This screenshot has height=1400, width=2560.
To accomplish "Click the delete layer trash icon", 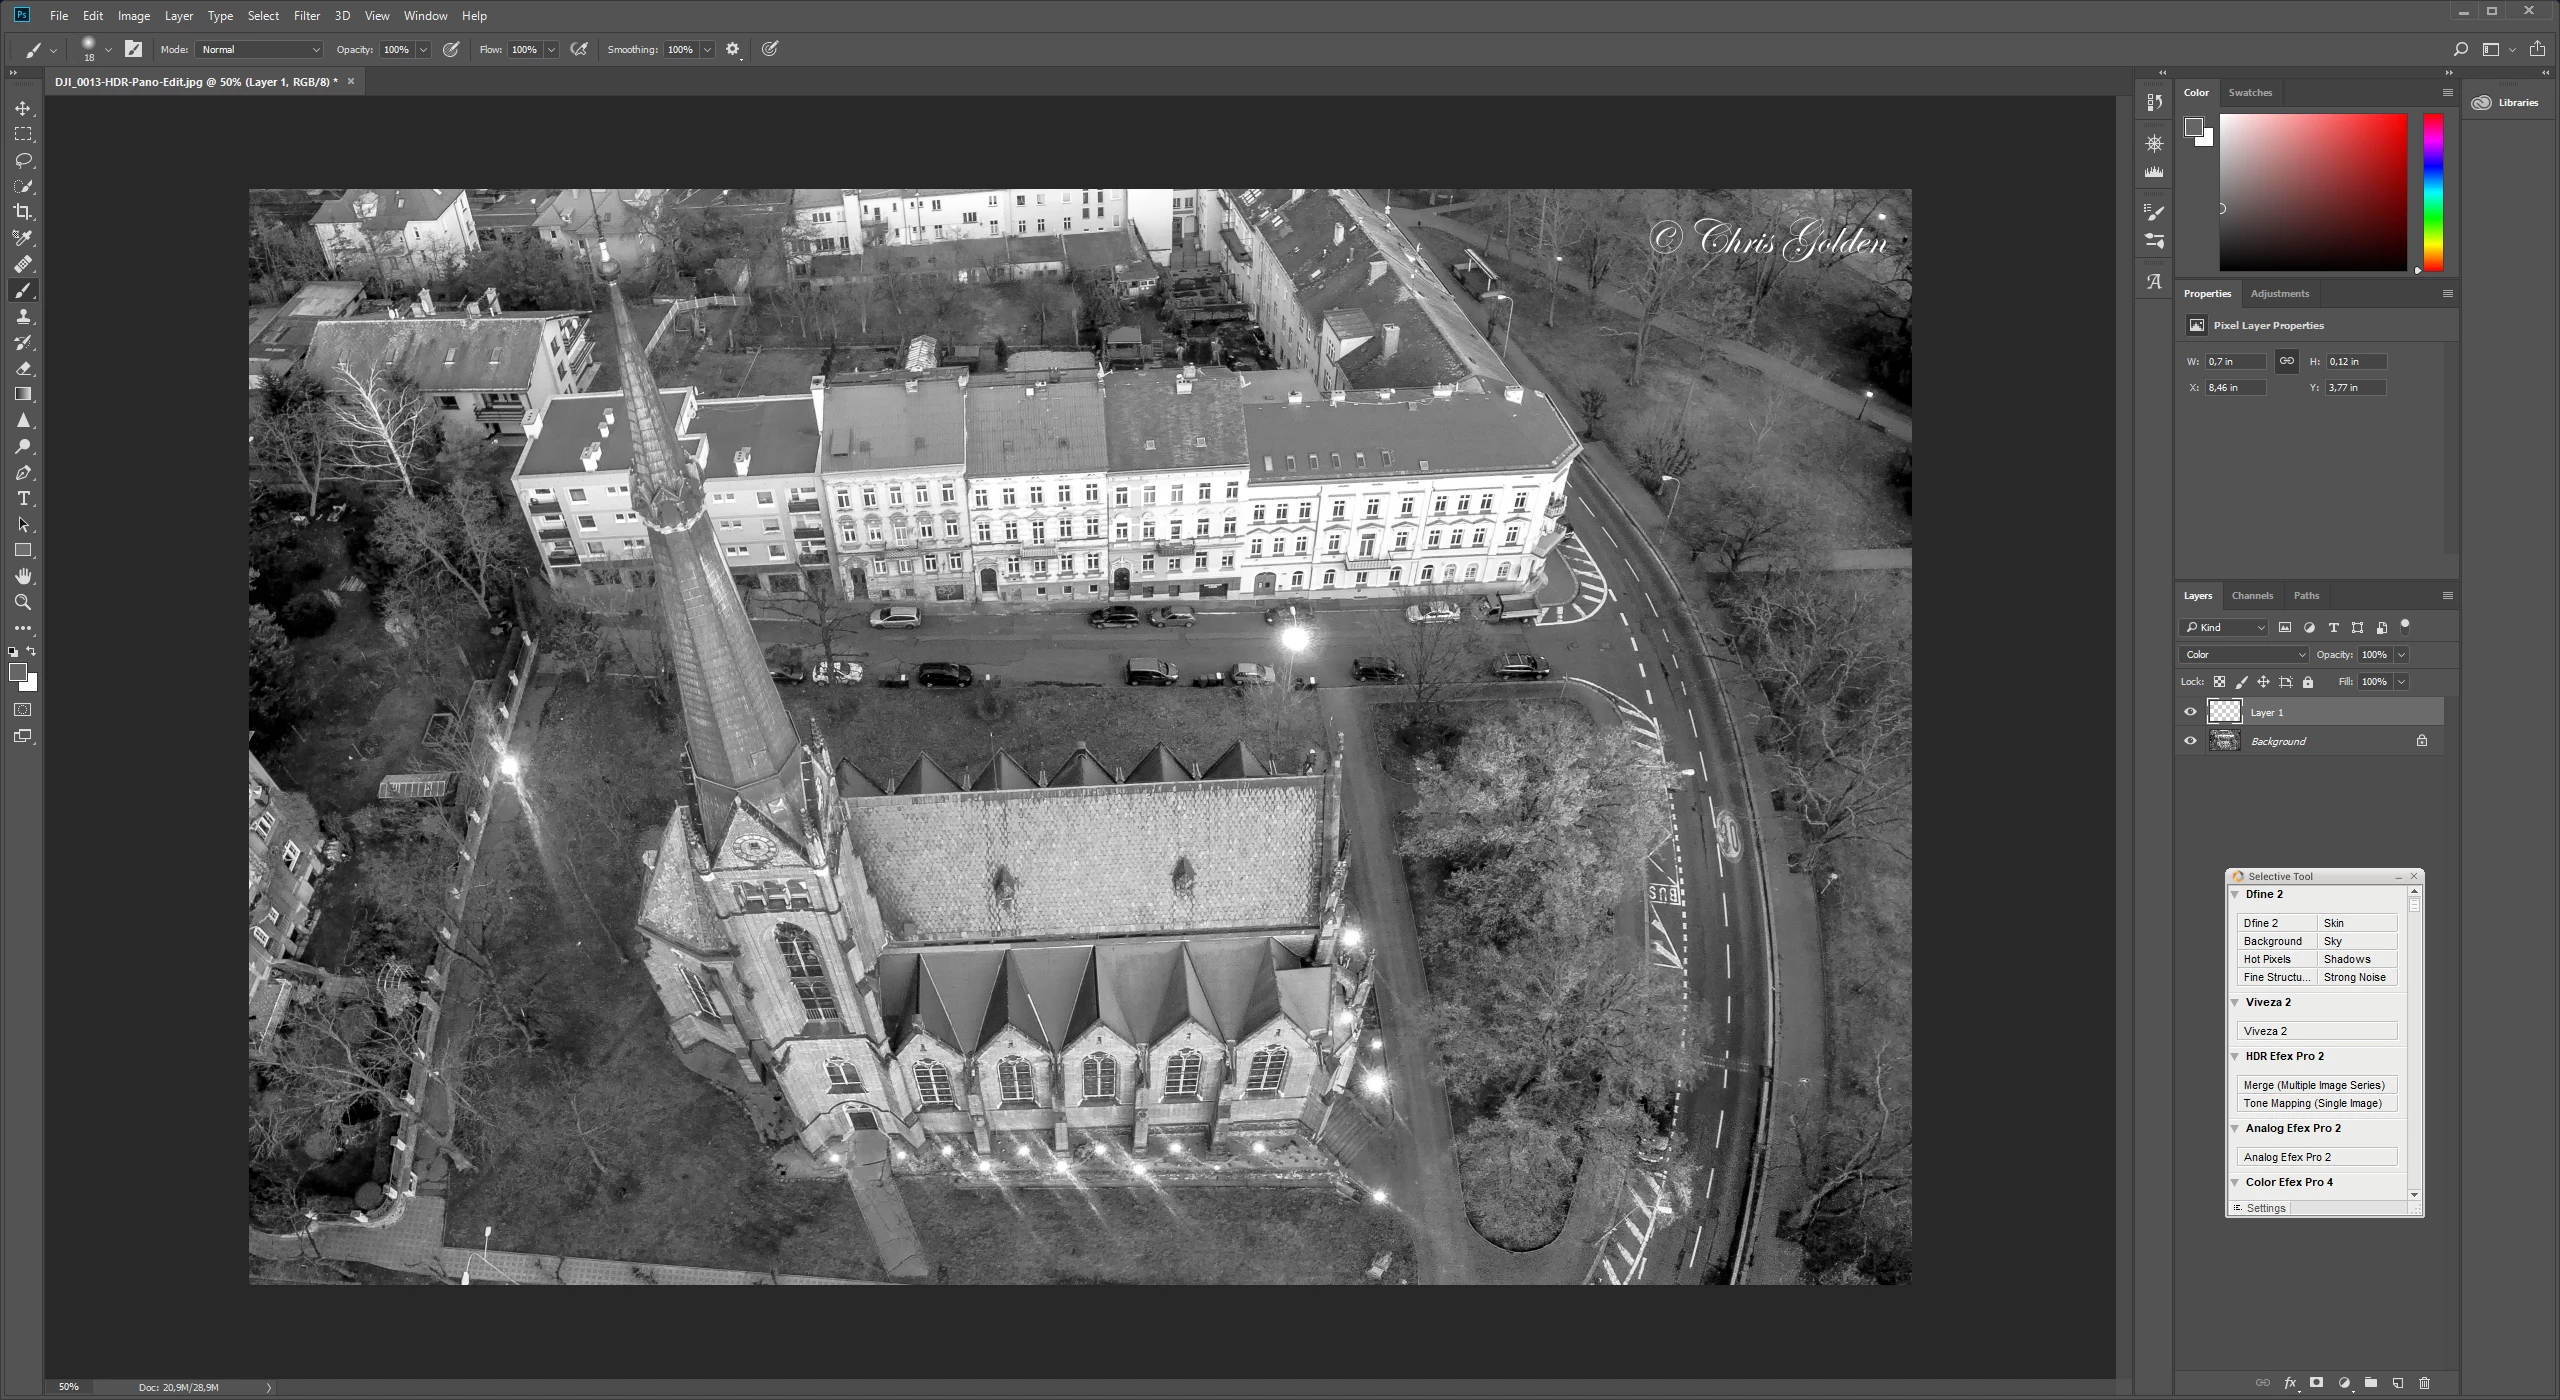I will (2424, 1383).
